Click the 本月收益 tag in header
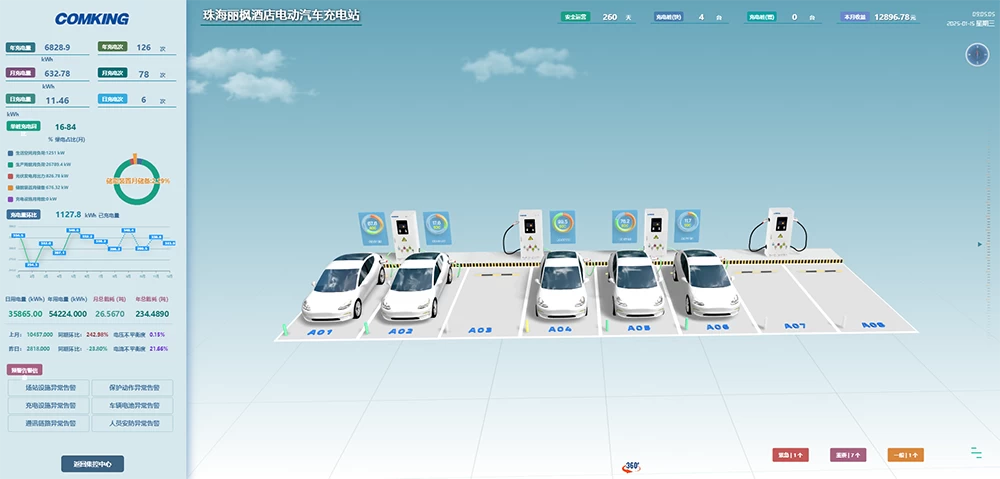 (x=853, y=17)
